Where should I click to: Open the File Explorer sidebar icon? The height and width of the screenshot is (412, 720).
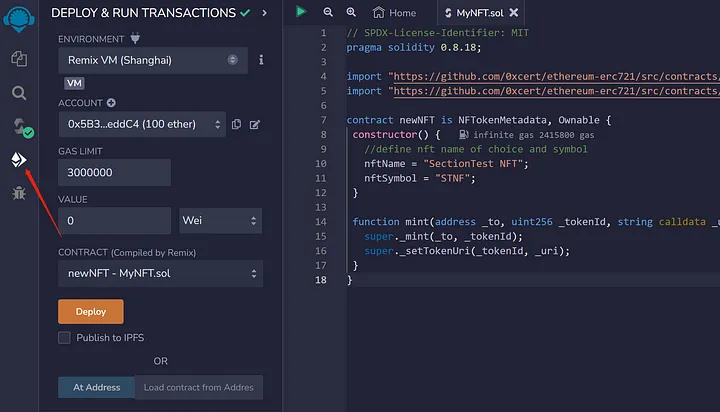[19, 59]
